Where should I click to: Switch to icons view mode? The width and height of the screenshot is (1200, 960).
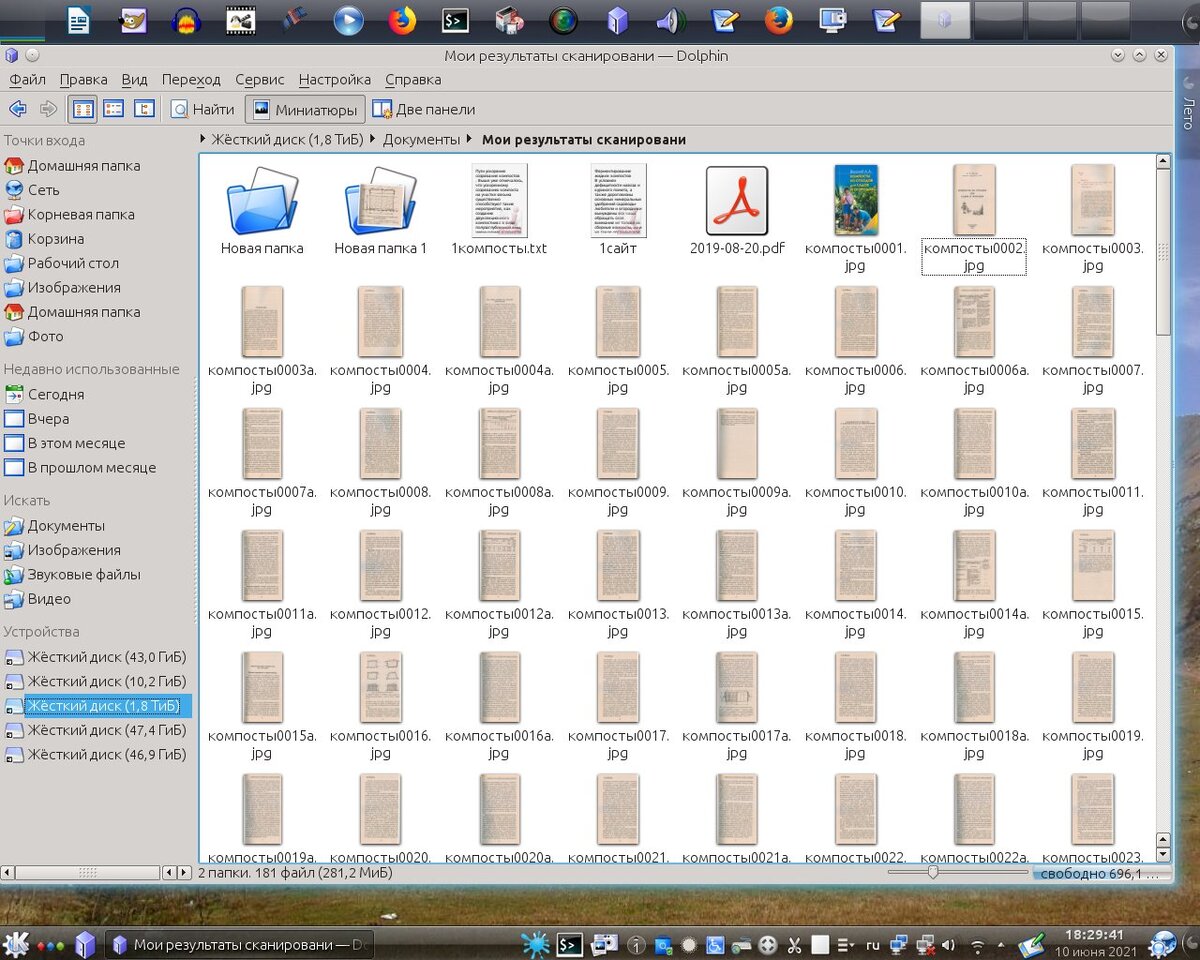(83, 109)
